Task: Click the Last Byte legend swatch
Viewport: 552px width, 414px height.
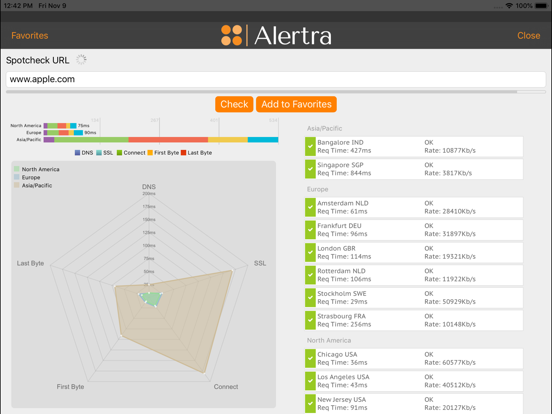Action: [183, 153]
